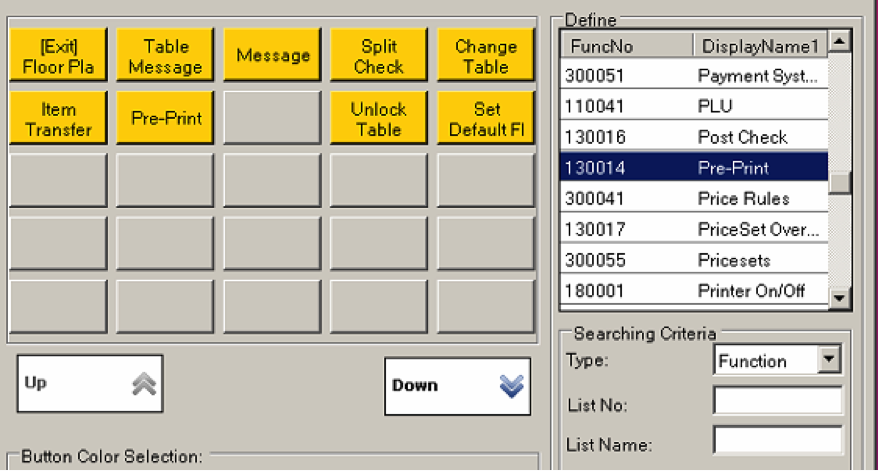This screenshot has height=471, width=879.
Task: Sort by DisplayName1 column header
Action: pos(760,45)
